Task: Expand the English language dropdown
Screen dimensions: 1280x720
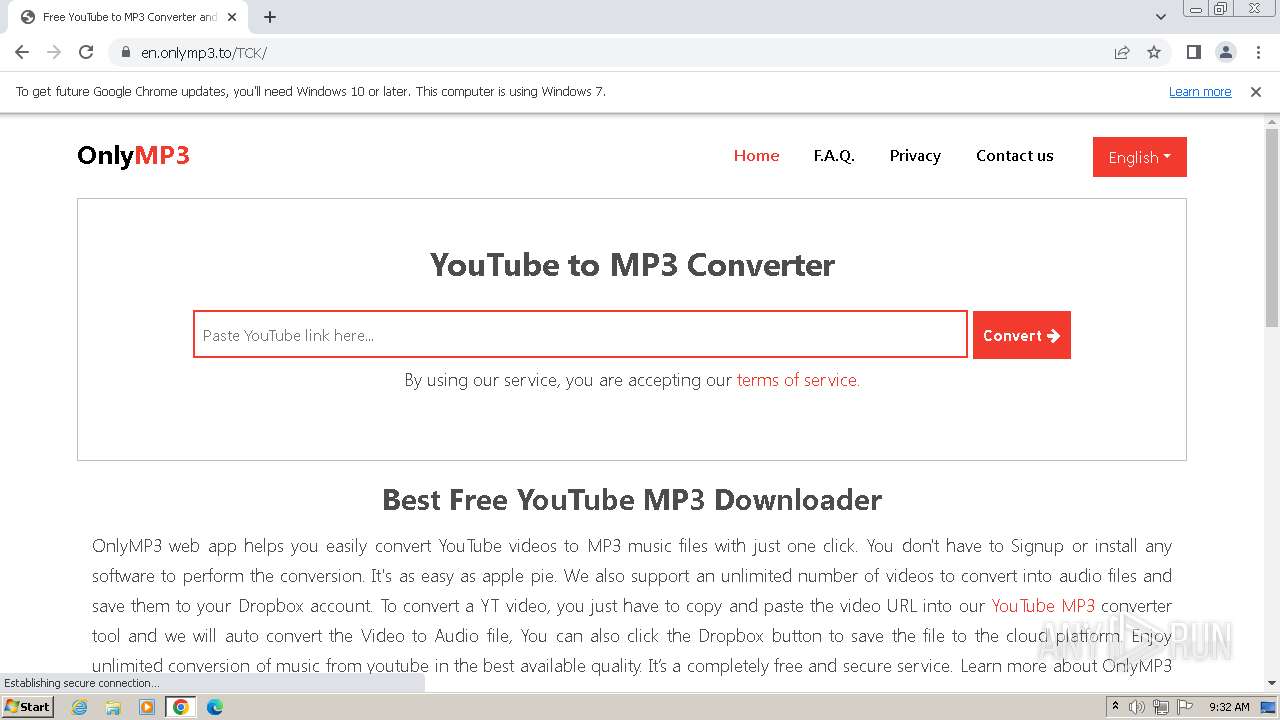Action: tap(1140, 157)
